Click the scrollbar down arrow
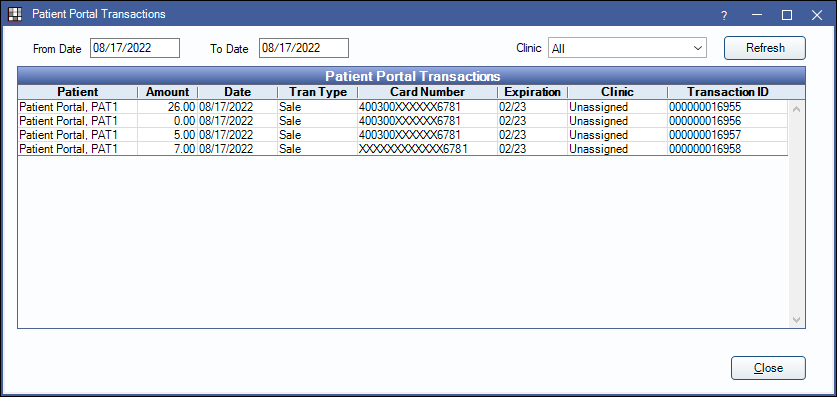The image size is (837, 397). [796, 320]
